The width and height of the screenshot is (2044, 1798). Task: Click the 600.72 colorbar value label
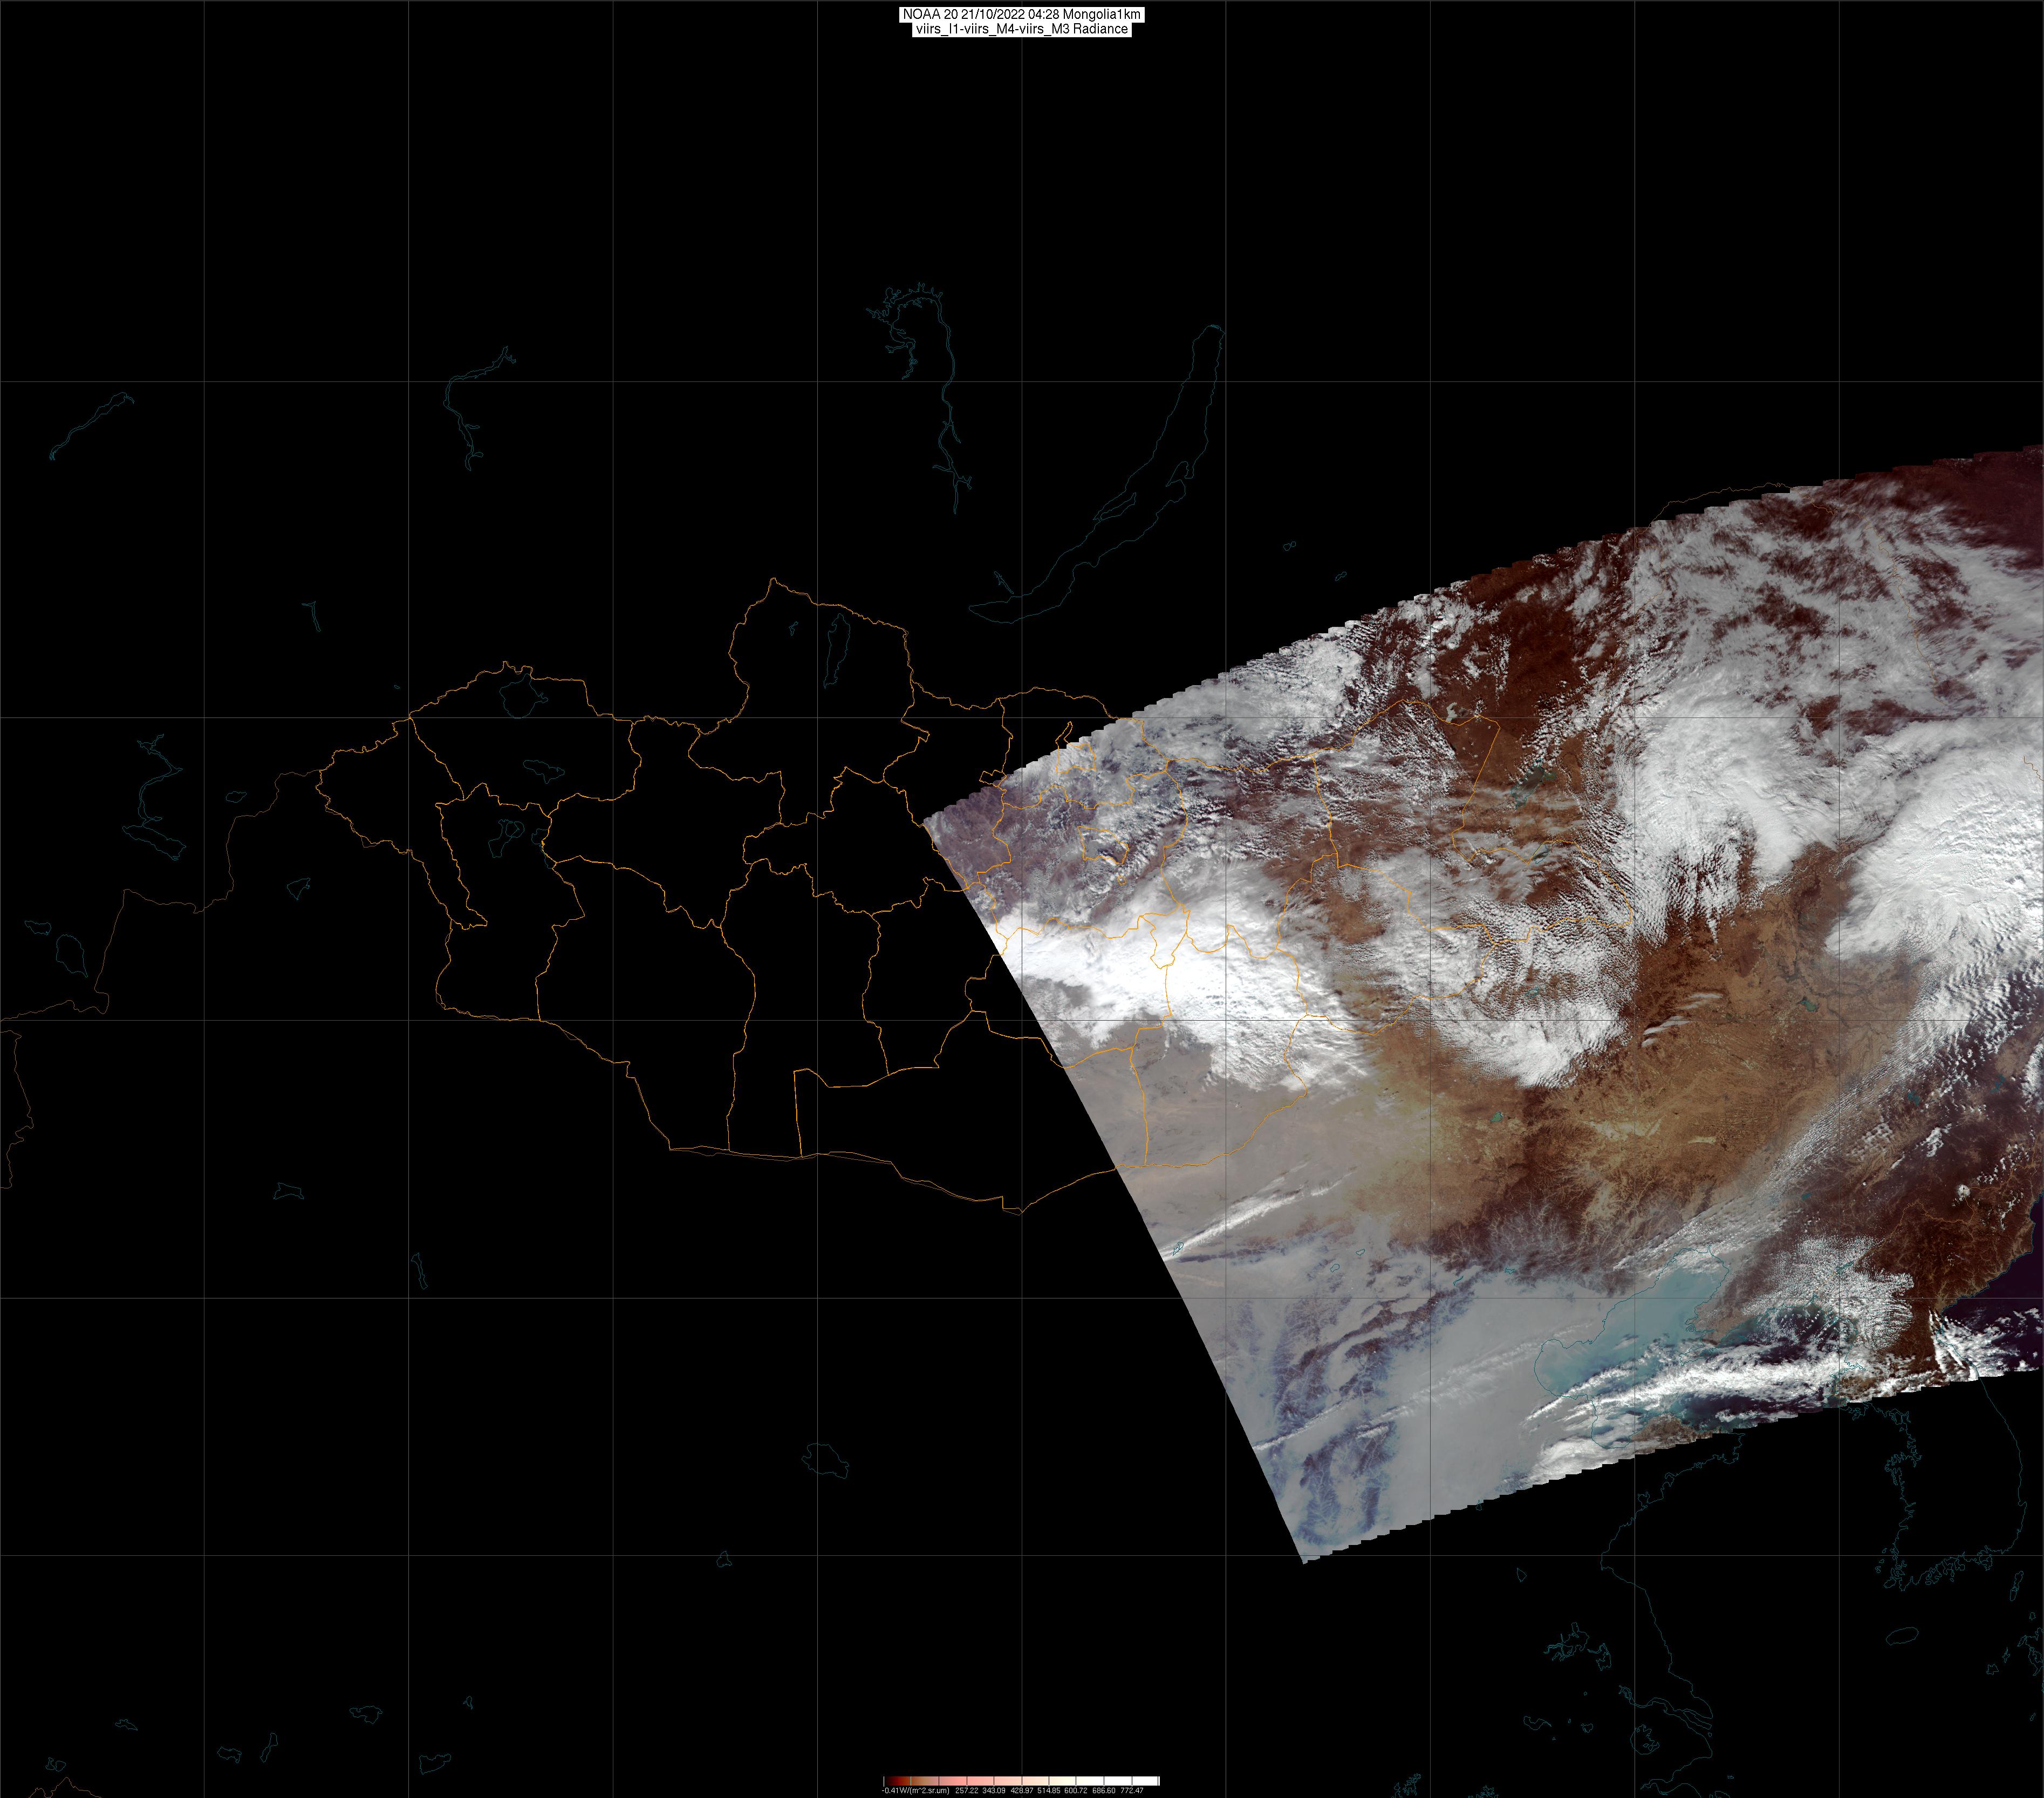click(x=1076, y=1791)
